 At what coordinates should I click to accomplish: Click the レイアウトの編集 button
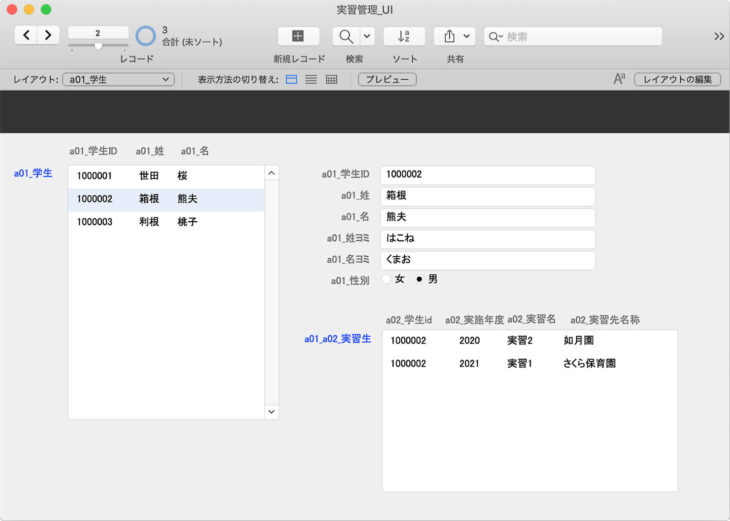click(x=677, y=79)
